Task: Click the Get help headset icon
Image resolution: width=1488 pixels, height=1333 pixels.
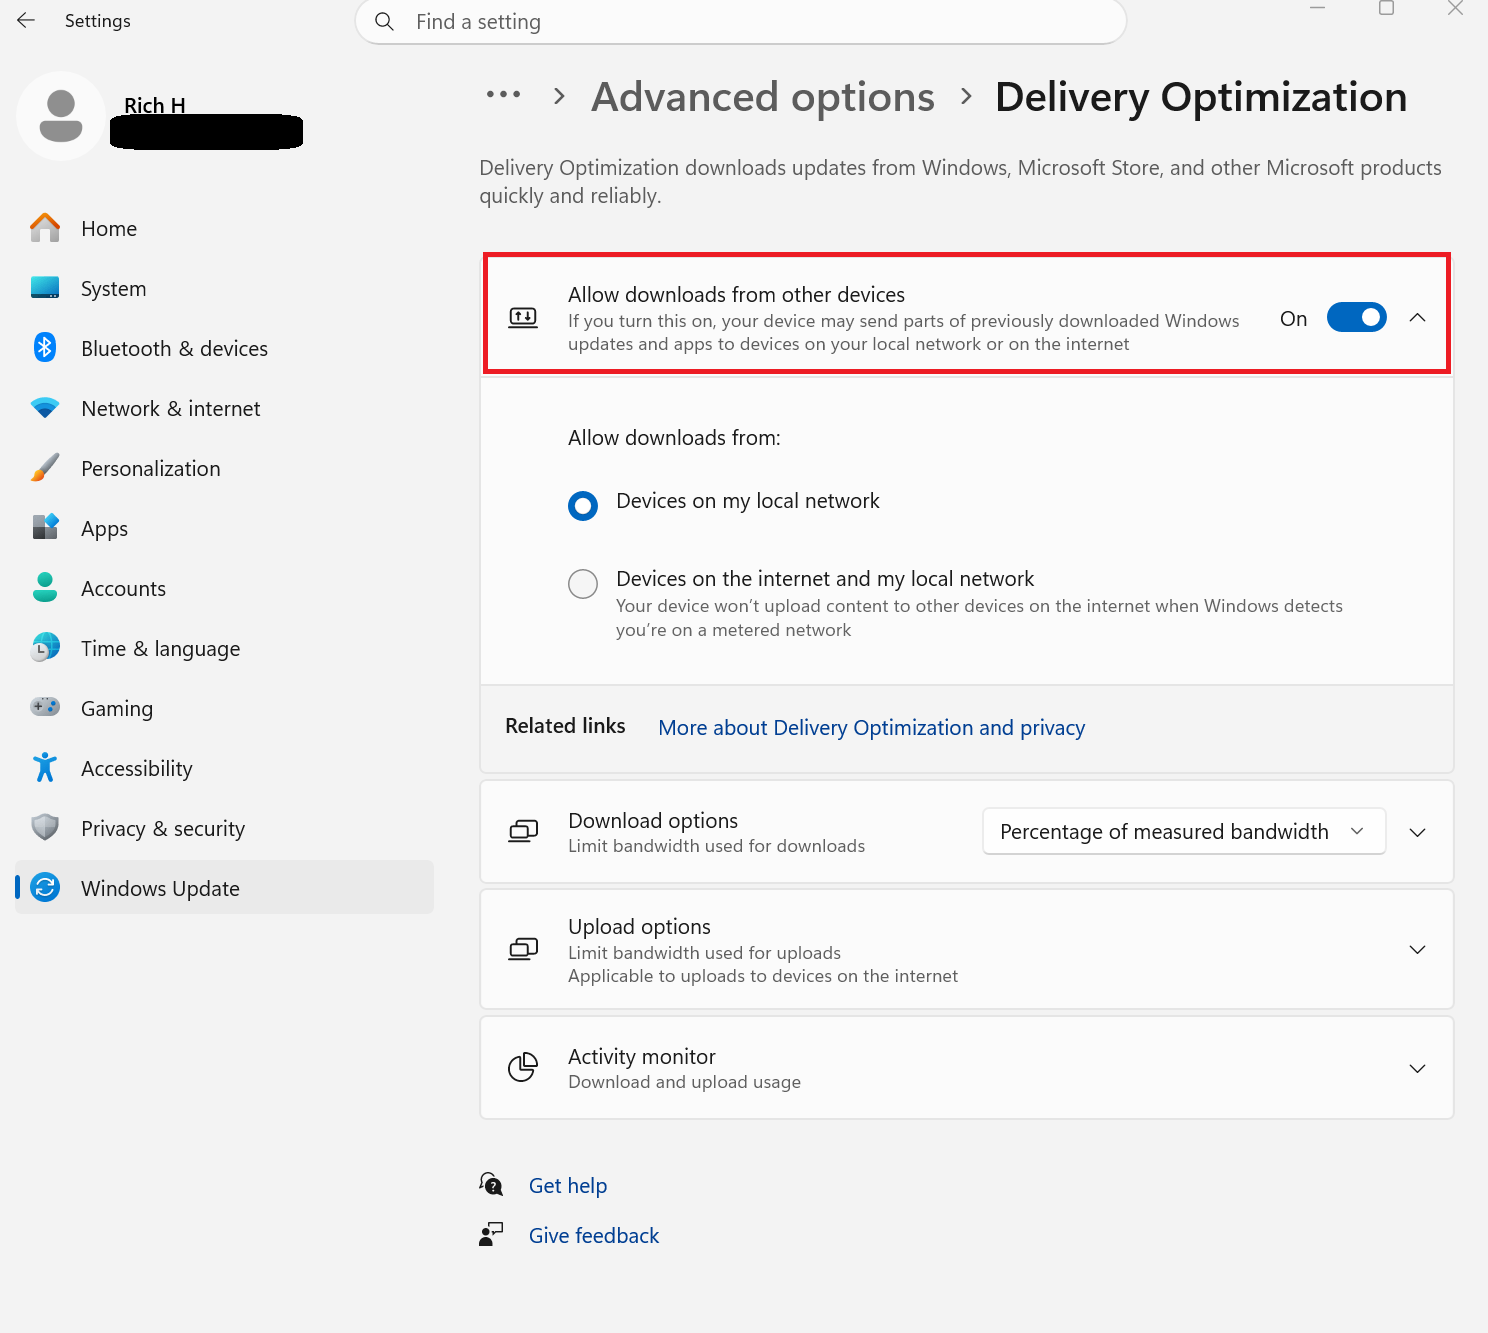Action: (491, 1184)
